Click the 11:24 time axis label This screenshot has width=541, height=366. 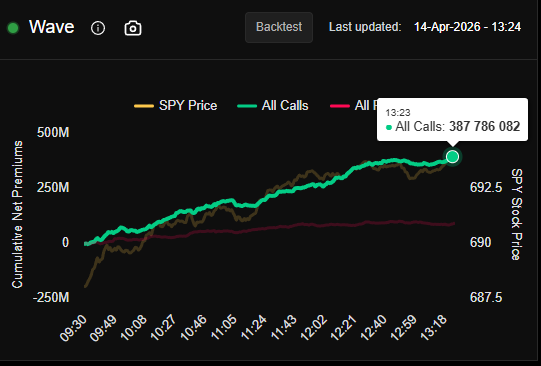point(253,328)
